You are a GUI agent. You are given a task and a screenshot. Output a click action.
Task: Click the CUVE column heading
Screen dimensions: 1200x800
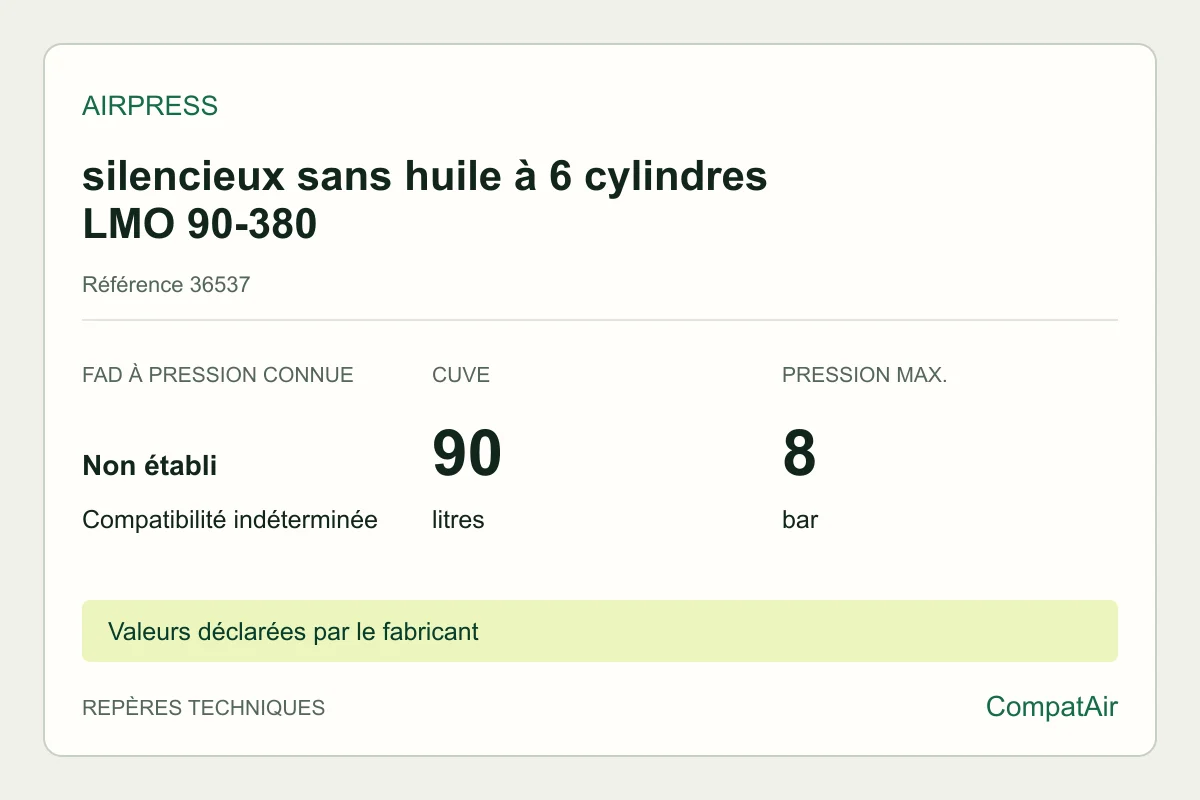coord(461,375)
